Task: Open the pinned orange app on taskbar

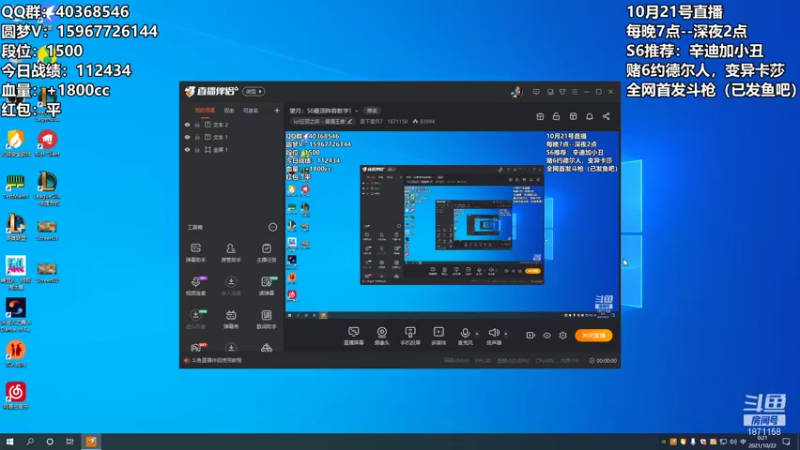Action: [x=91, y=441]
